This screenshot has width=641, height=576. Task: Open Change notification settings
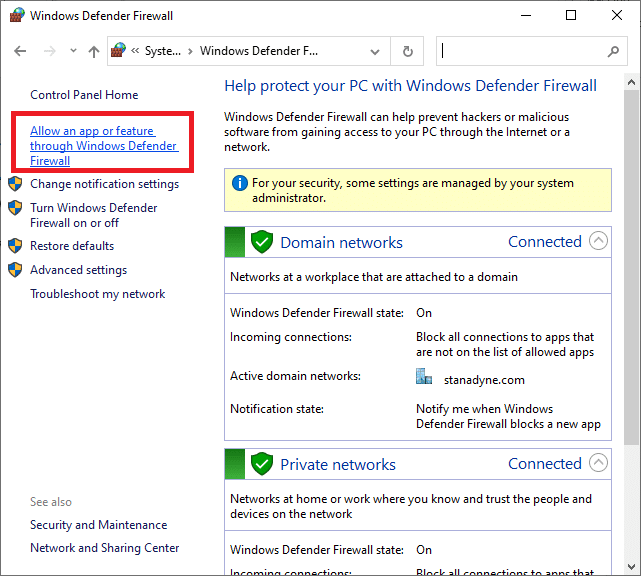tap(104, 184)
